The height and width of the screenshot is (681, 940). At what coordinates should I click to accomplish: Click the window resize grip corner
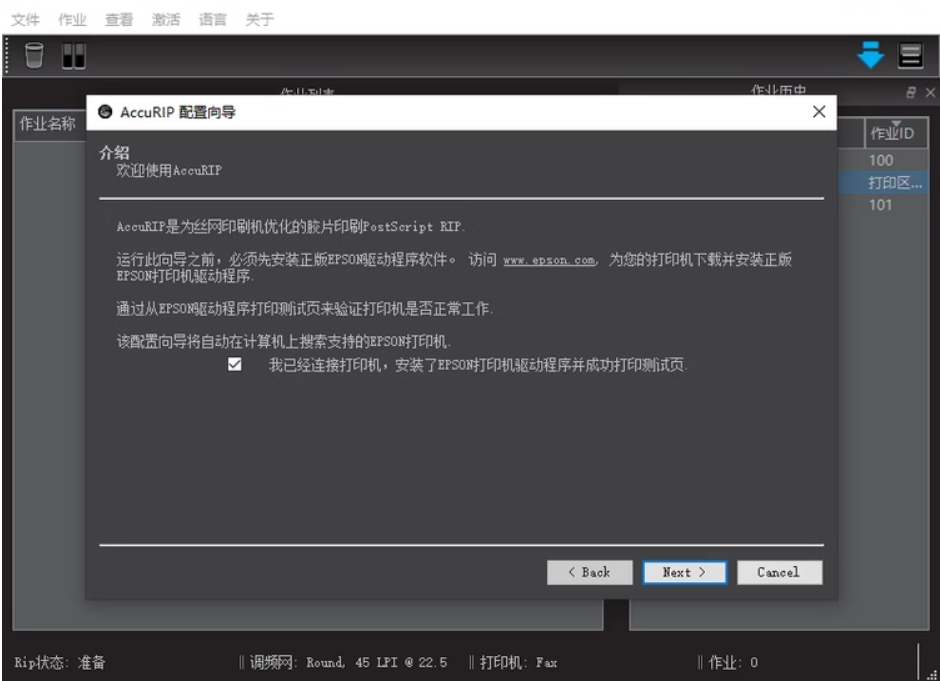[x=932, y=674]
